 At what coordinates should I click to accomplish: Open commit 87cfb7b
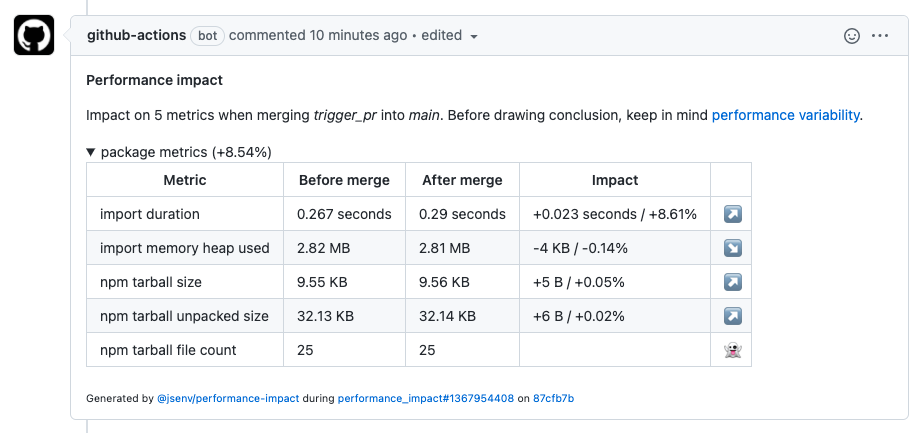click(553, 399)
